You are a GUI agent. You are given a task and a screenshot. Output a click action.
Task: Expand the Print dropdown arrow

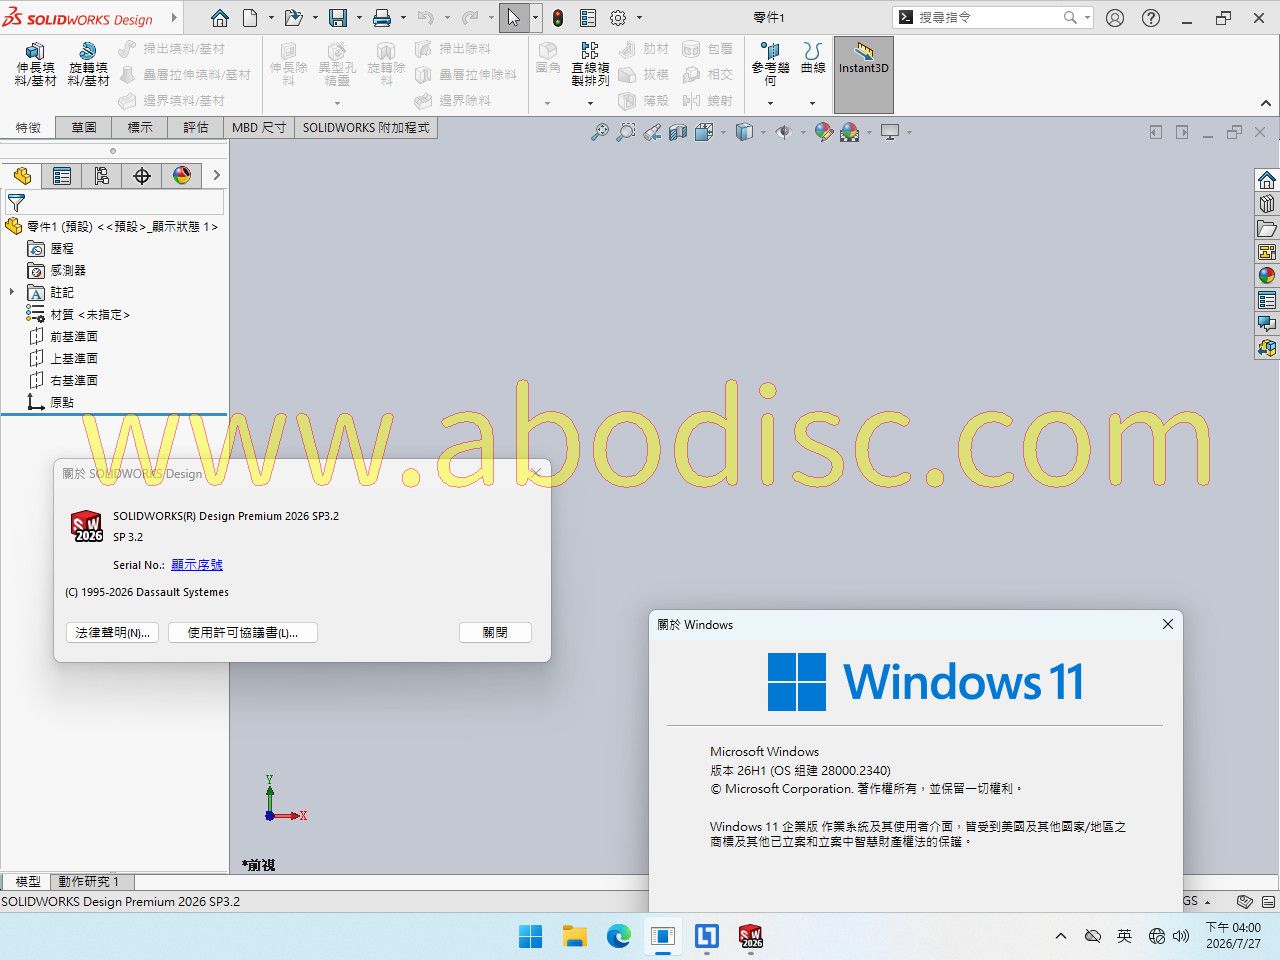(403, 18)
